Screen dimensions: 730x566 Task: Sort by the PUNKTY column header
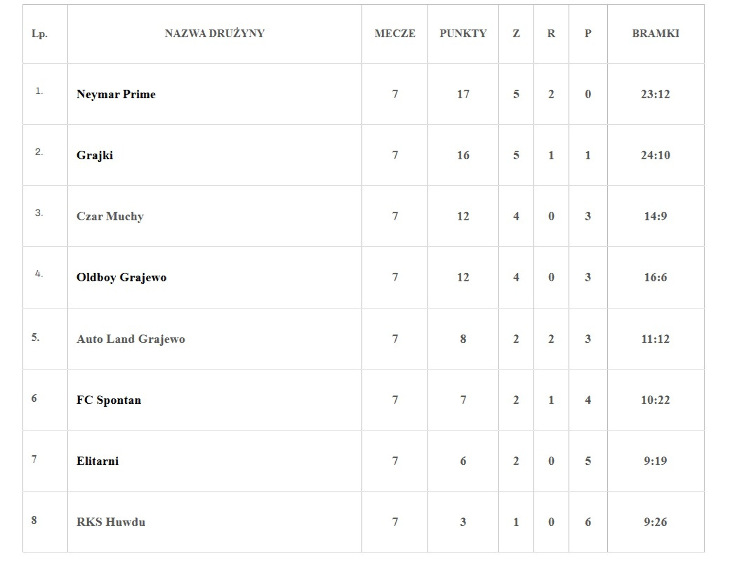[463, 33]
